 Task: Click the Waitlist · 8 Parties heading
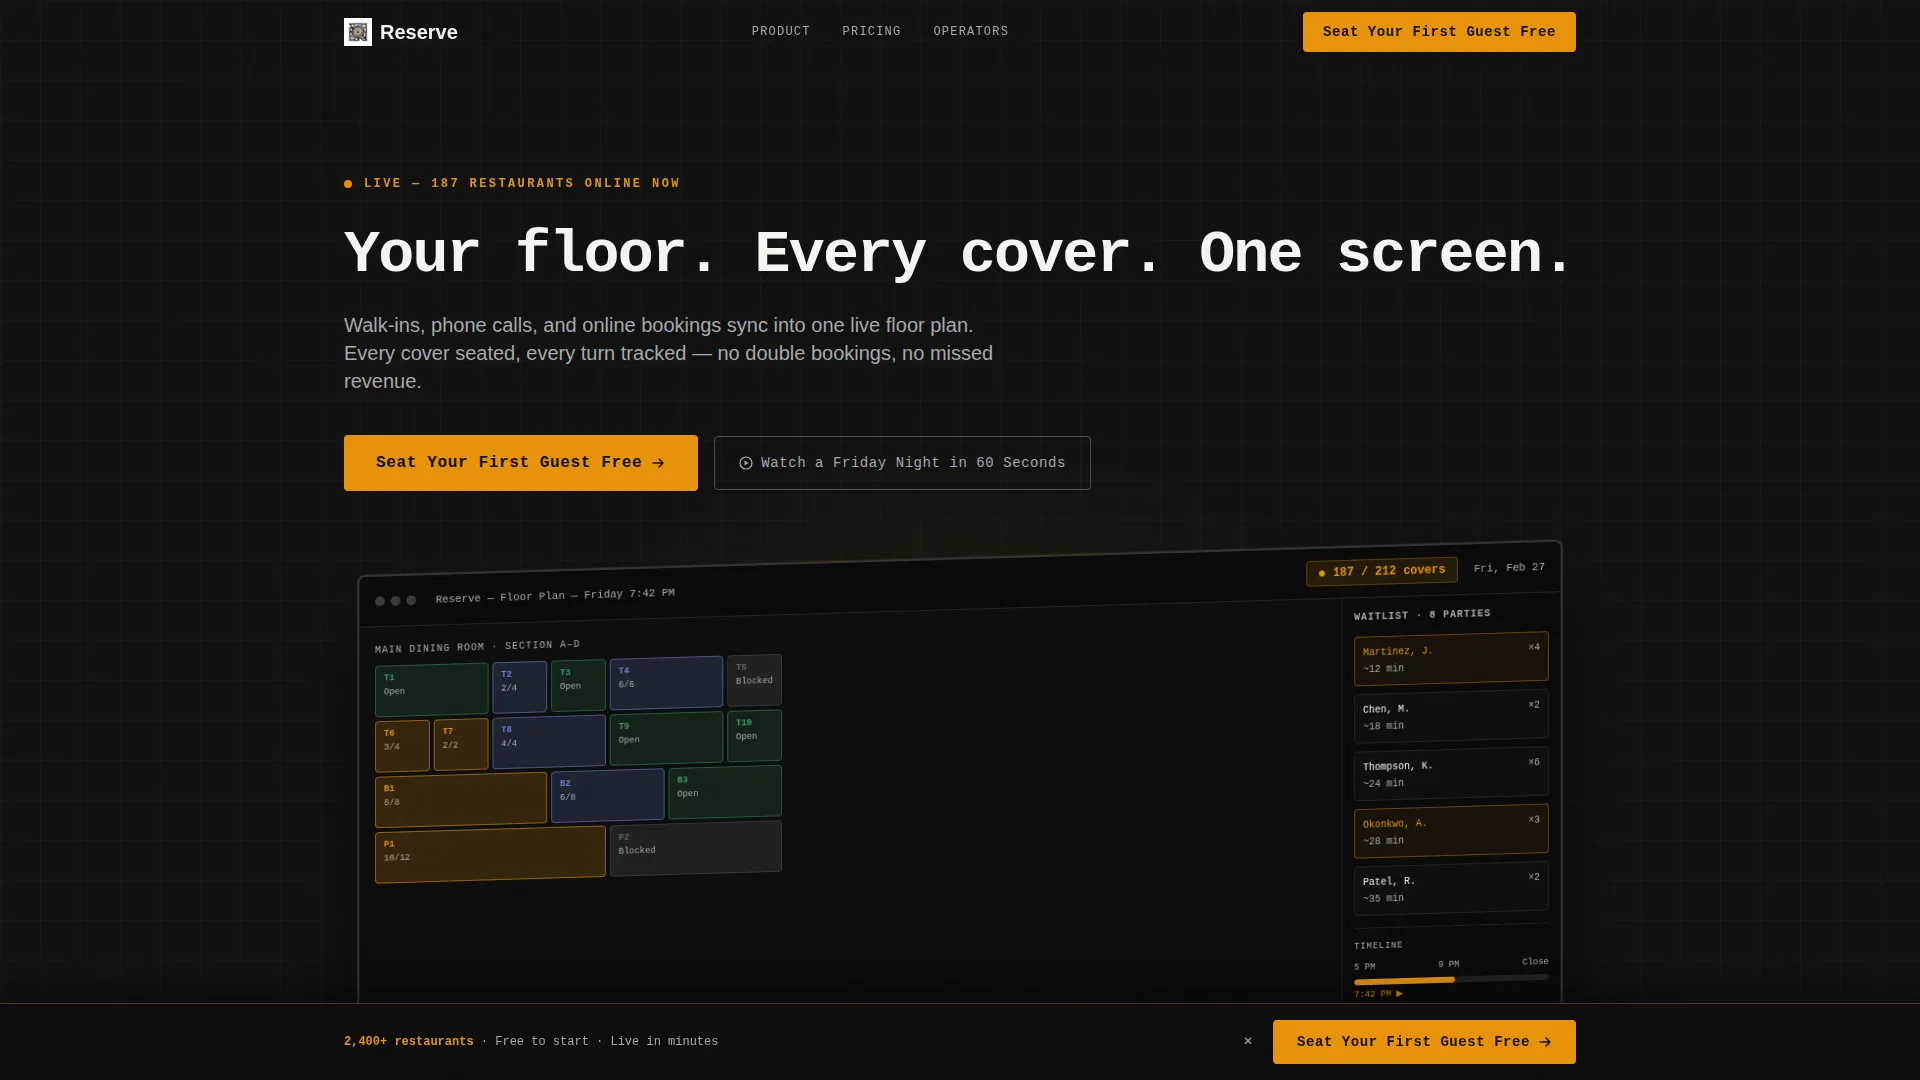1422,614
